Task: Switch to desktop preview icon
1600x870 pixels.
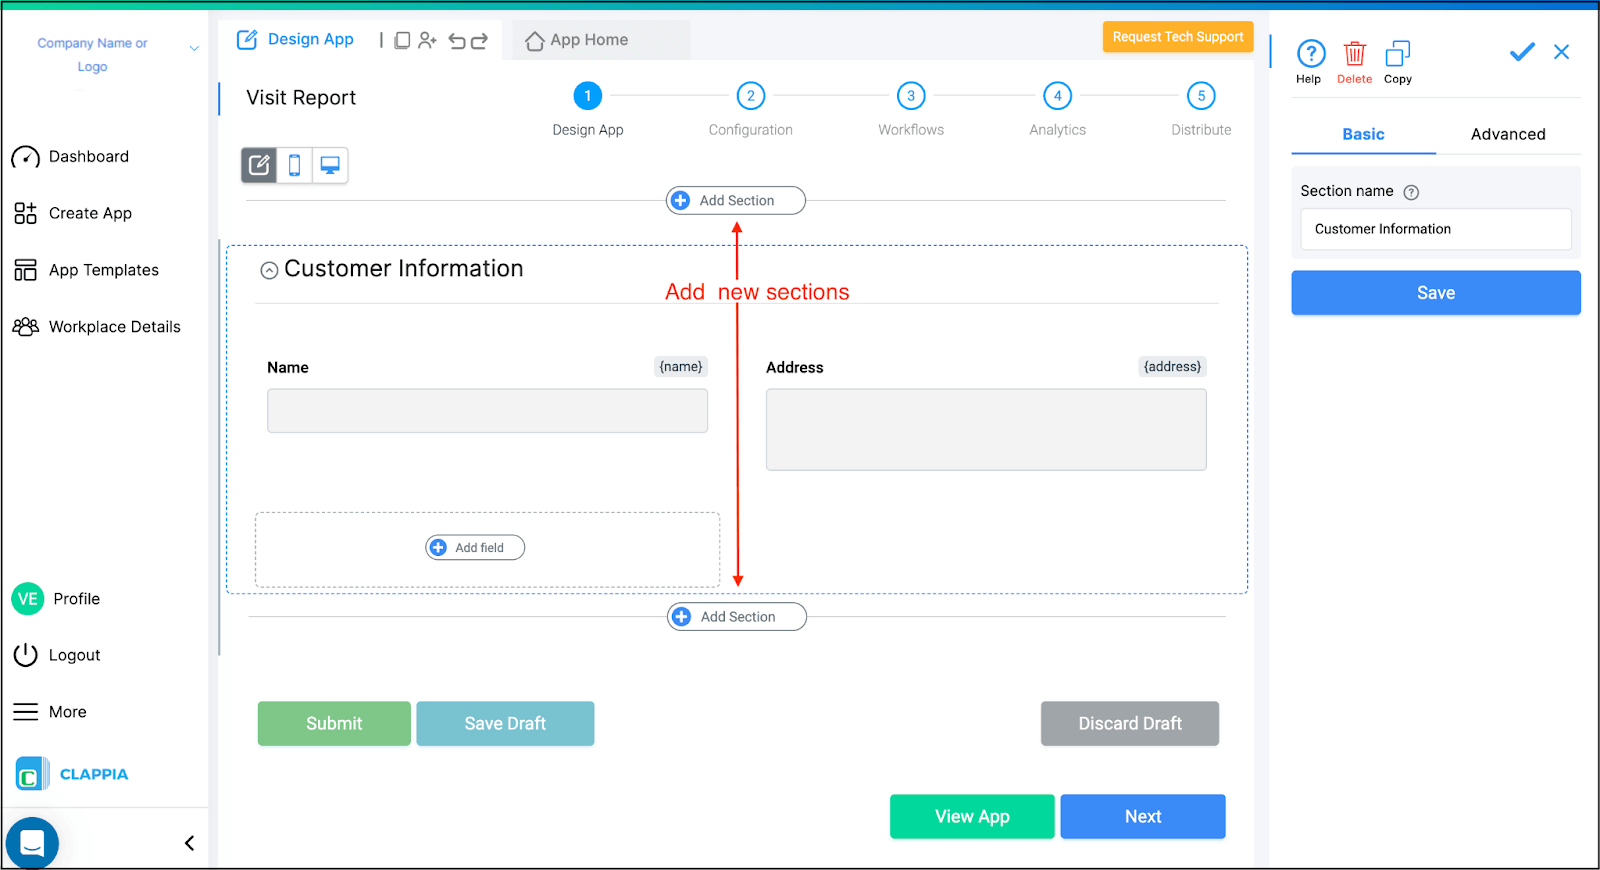Action: (330, 165)
